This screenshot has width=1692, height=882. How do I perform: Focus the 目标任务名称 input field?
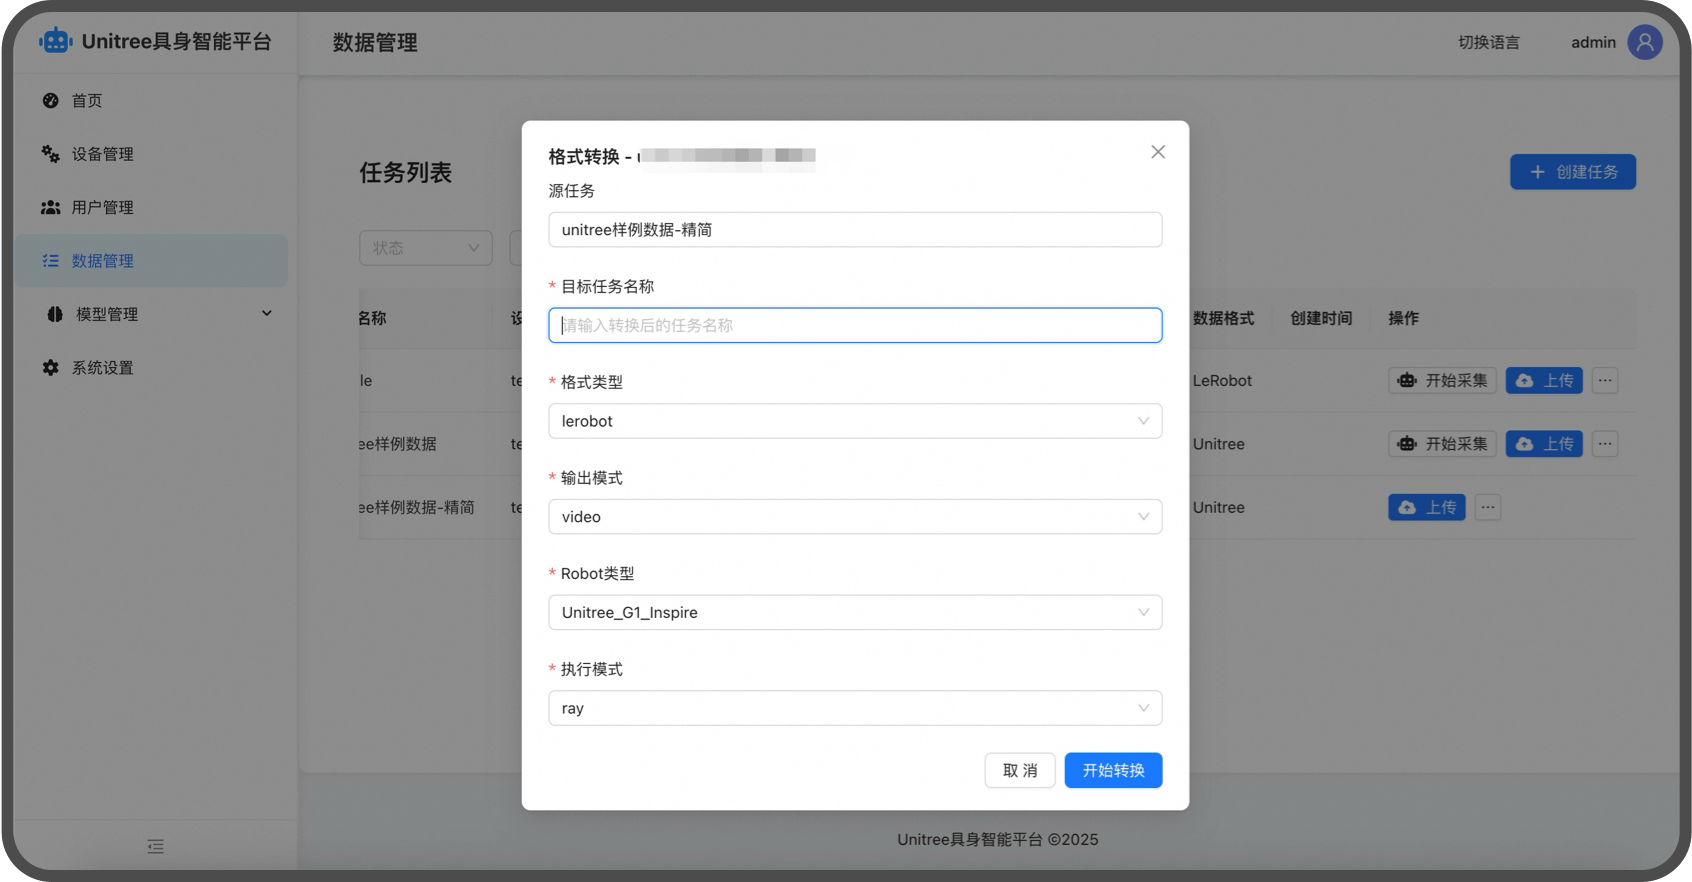[x=855, y=325]
